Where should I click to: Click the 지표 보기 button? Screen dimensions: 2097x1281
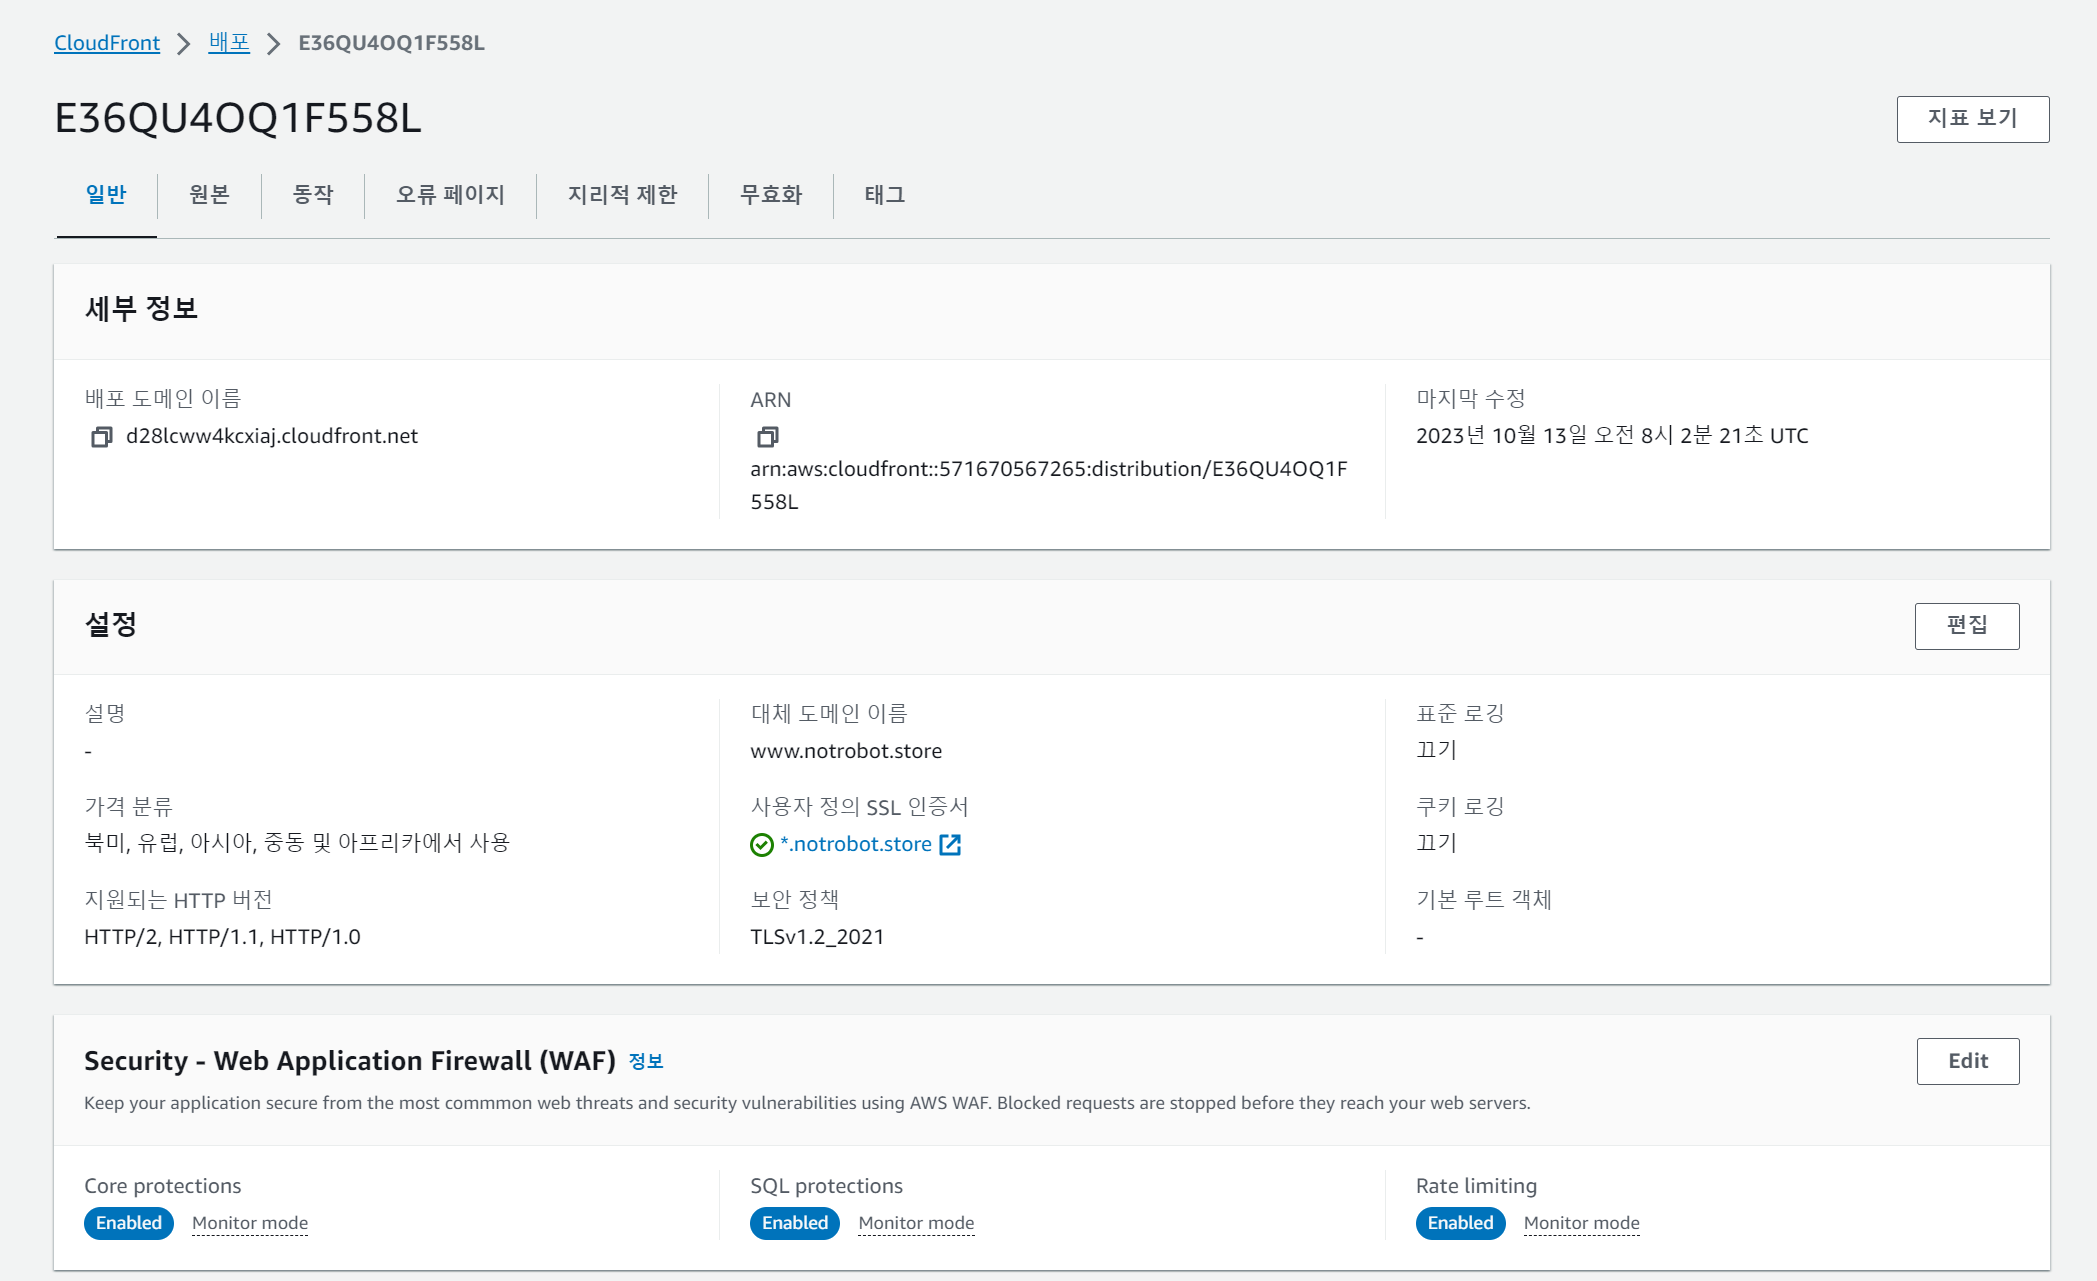[x=1972, y=119]
